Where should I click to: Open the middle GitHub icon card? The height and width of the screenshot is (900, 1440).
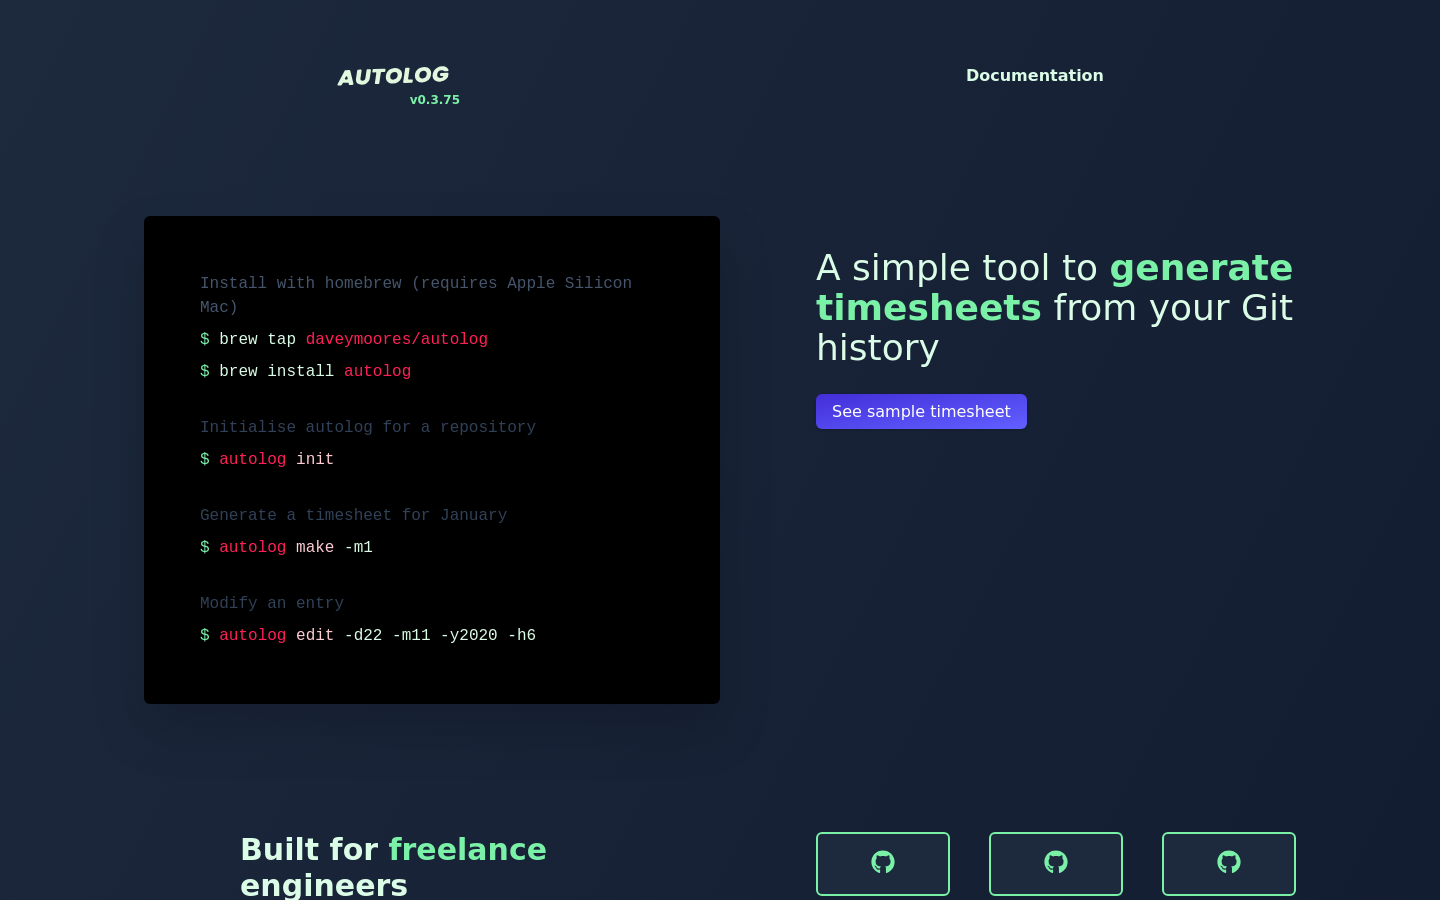1056,864
